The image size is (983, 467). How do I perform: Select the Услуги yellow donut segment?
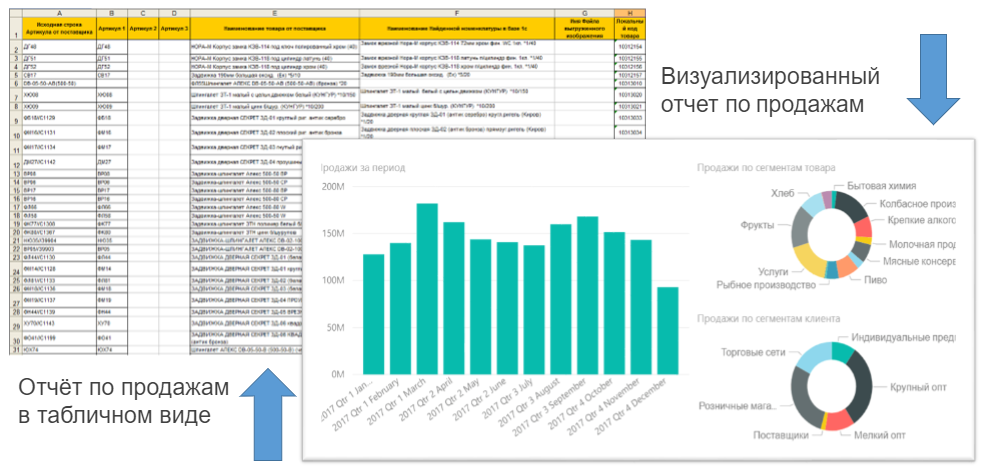click(x=806, y=268)
